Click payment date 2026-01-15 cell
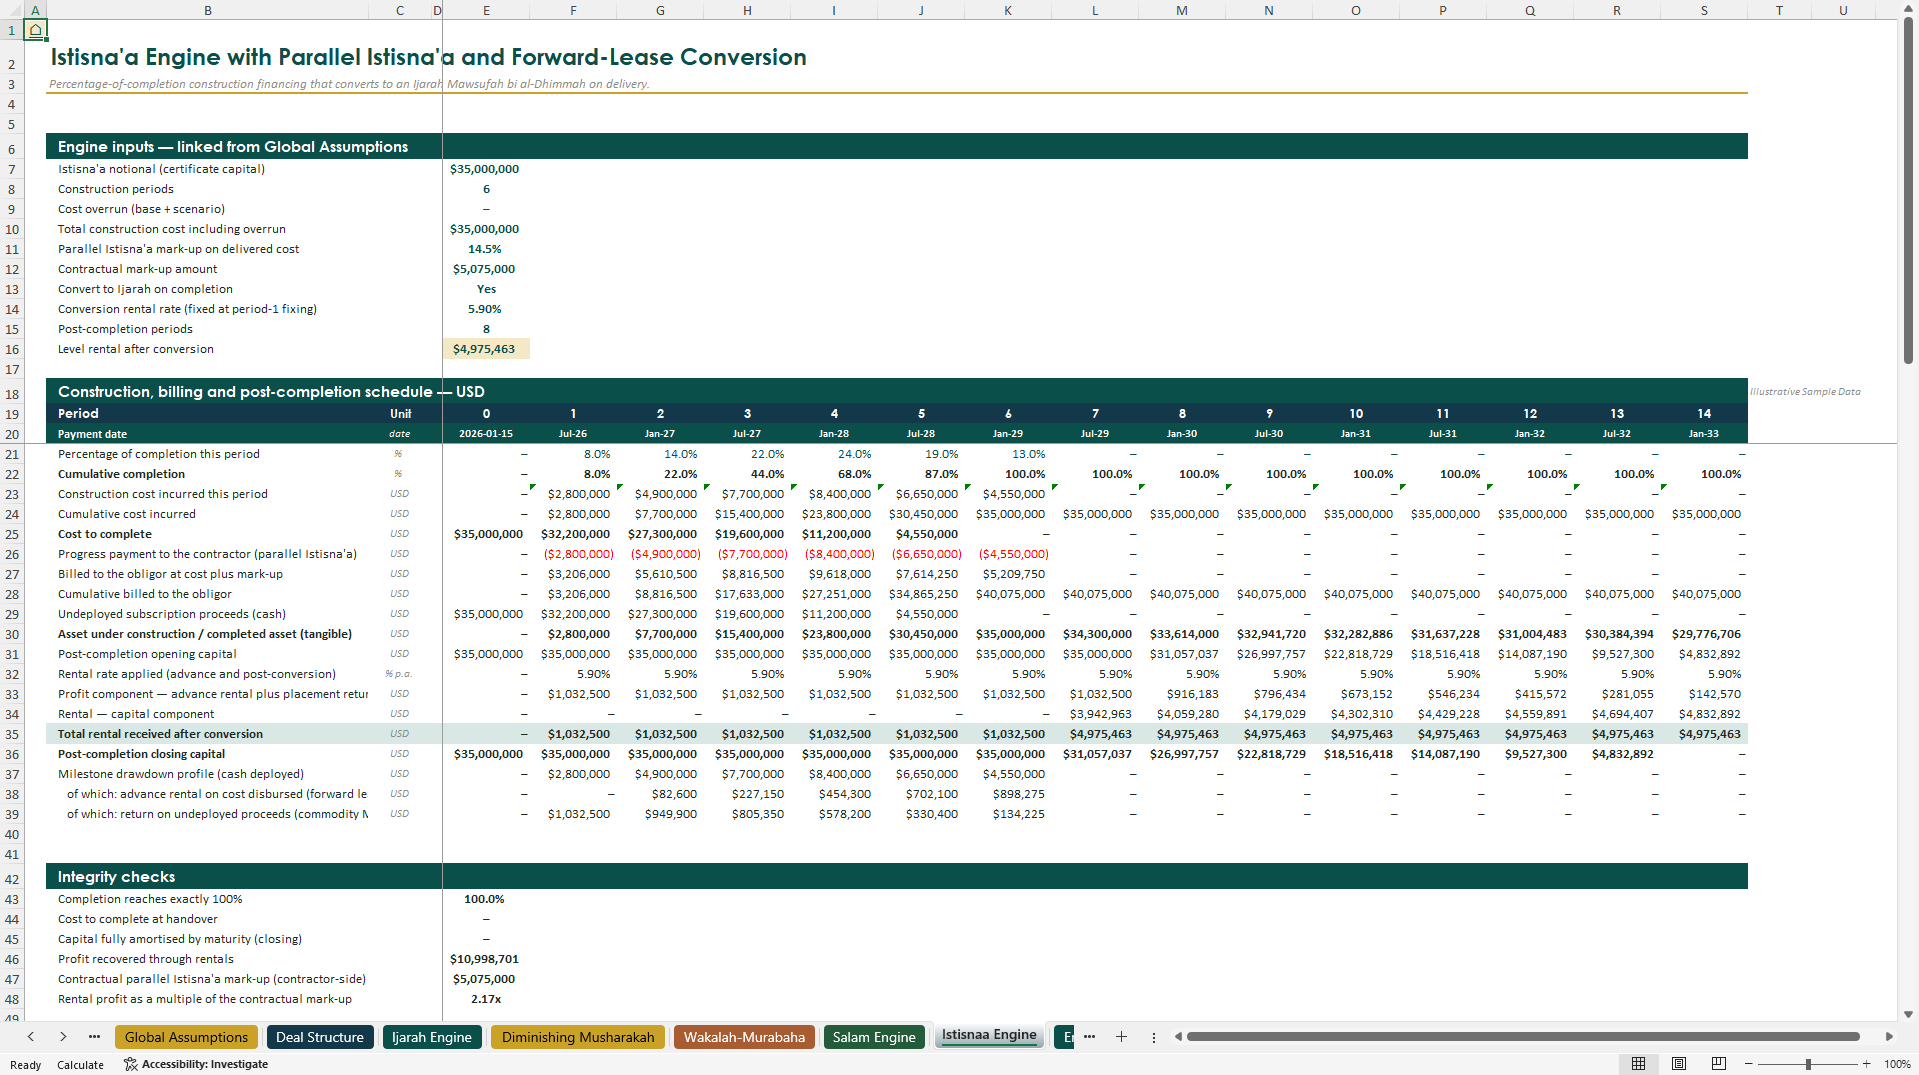 [x=486, y=434]
